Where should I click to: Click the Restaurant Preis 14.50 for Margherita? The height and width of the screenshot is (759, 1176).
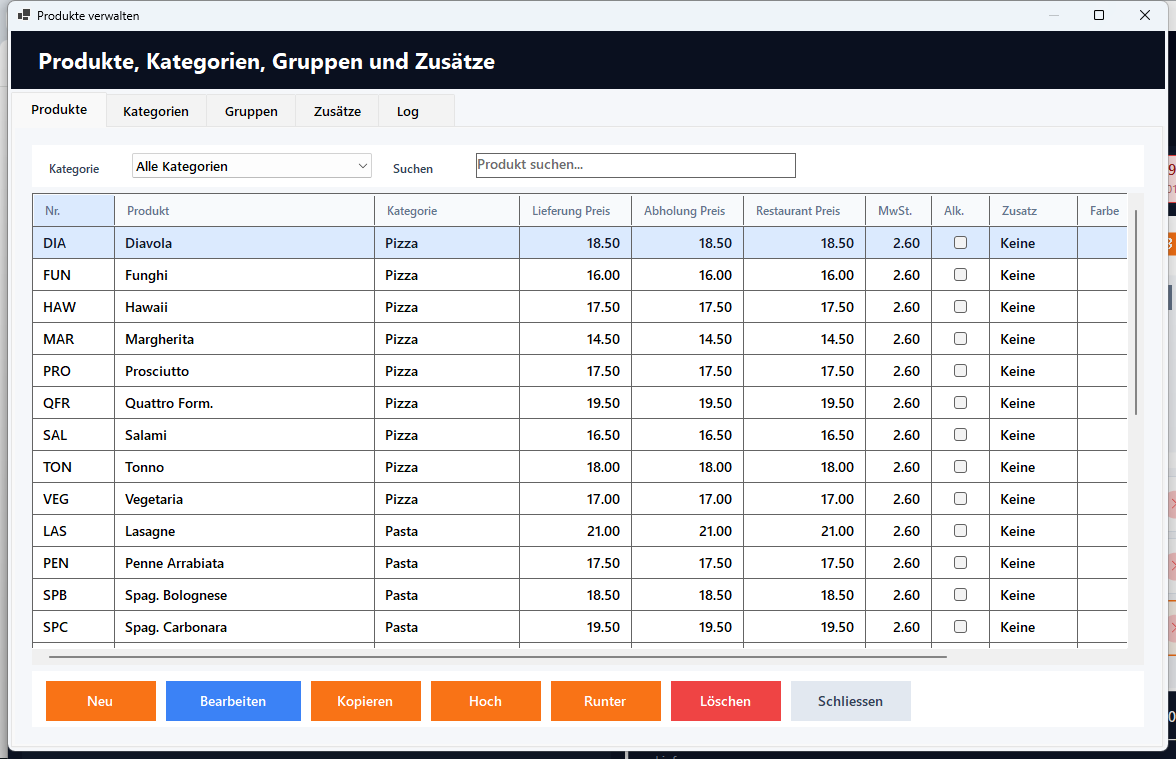click(x=804, y=339)
